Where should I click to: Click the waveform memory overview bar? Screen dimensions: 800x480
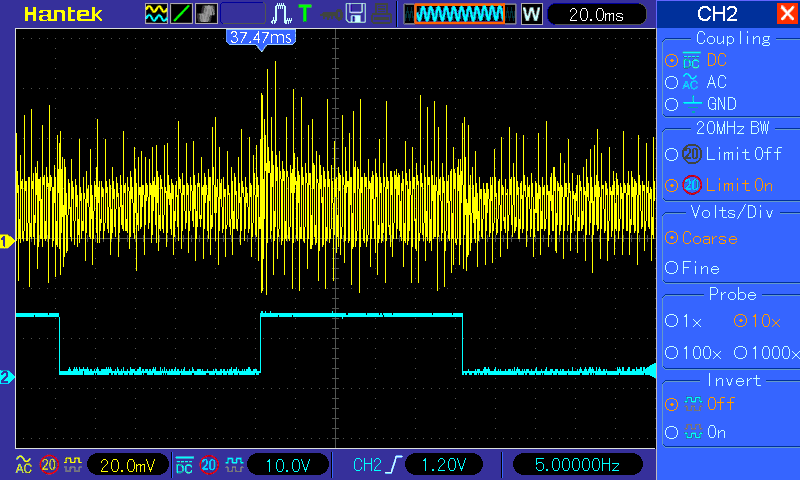[459, 14]
